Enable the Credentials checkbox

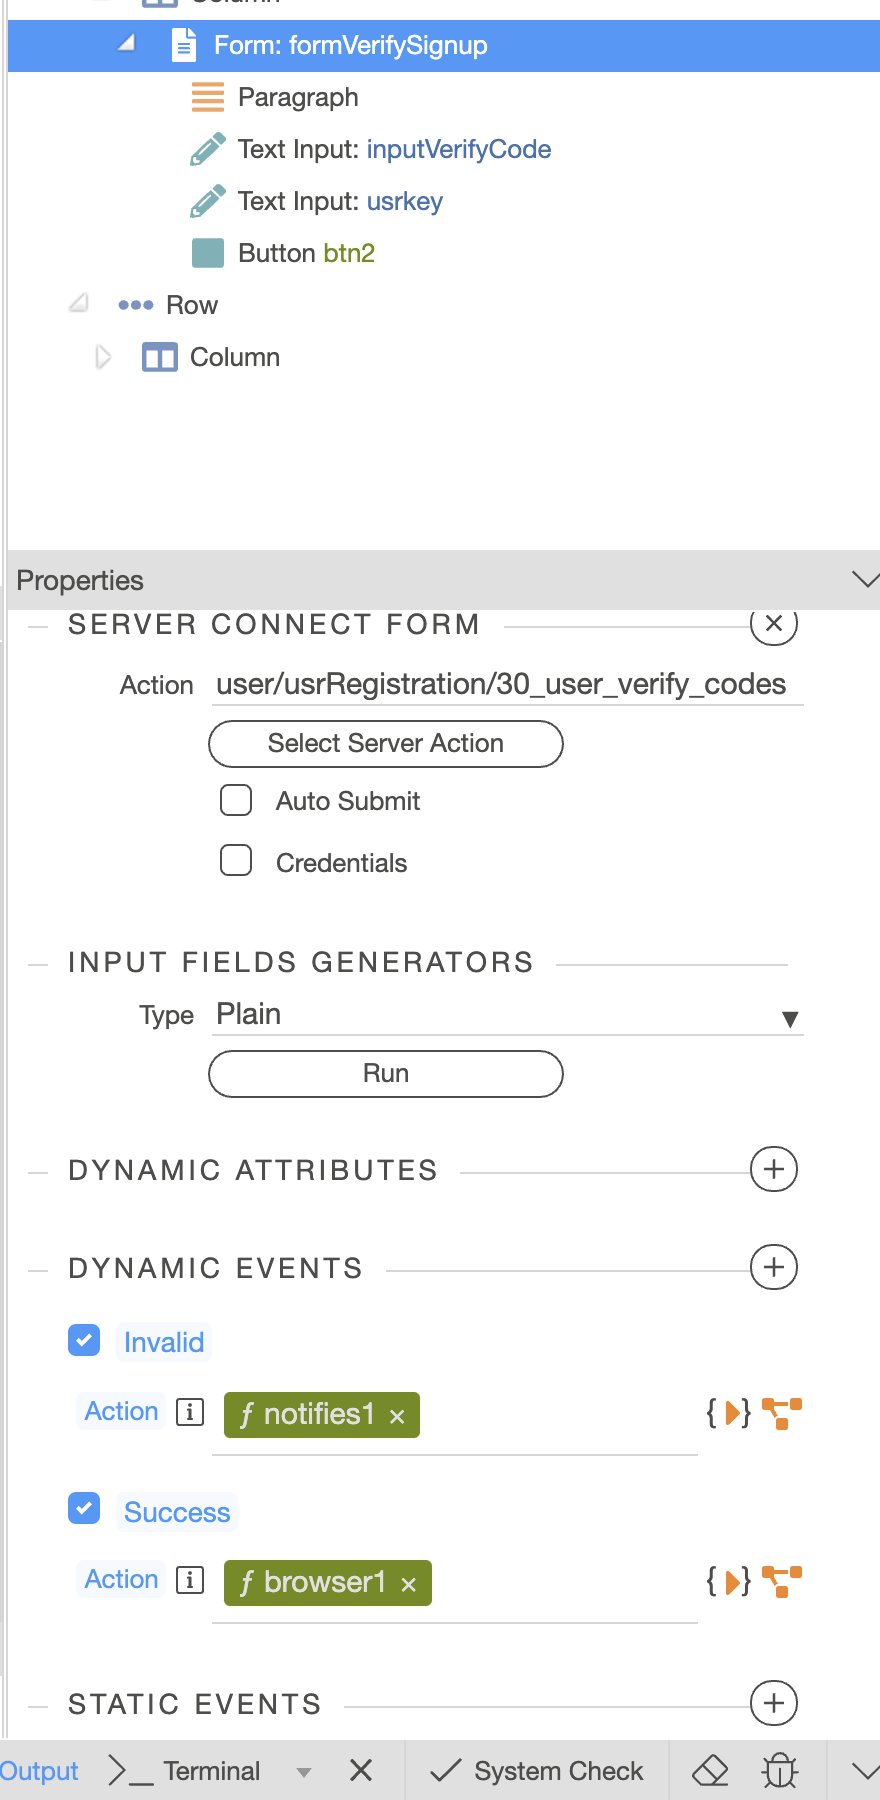point(236,861)
